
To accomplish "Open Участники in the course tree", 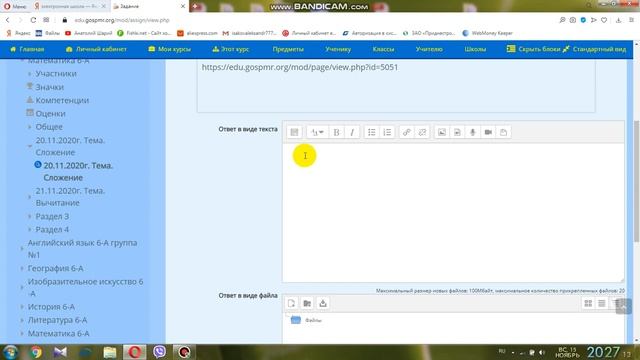I will coord(56,73).
